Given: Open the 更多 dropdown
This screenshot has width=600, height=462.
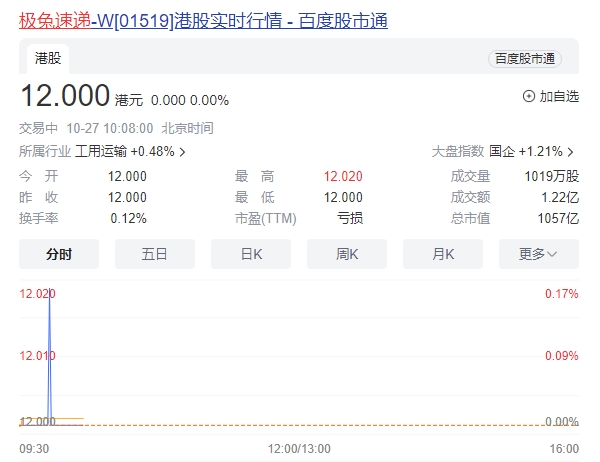Looking at the screenshot, I should (539, 254).
